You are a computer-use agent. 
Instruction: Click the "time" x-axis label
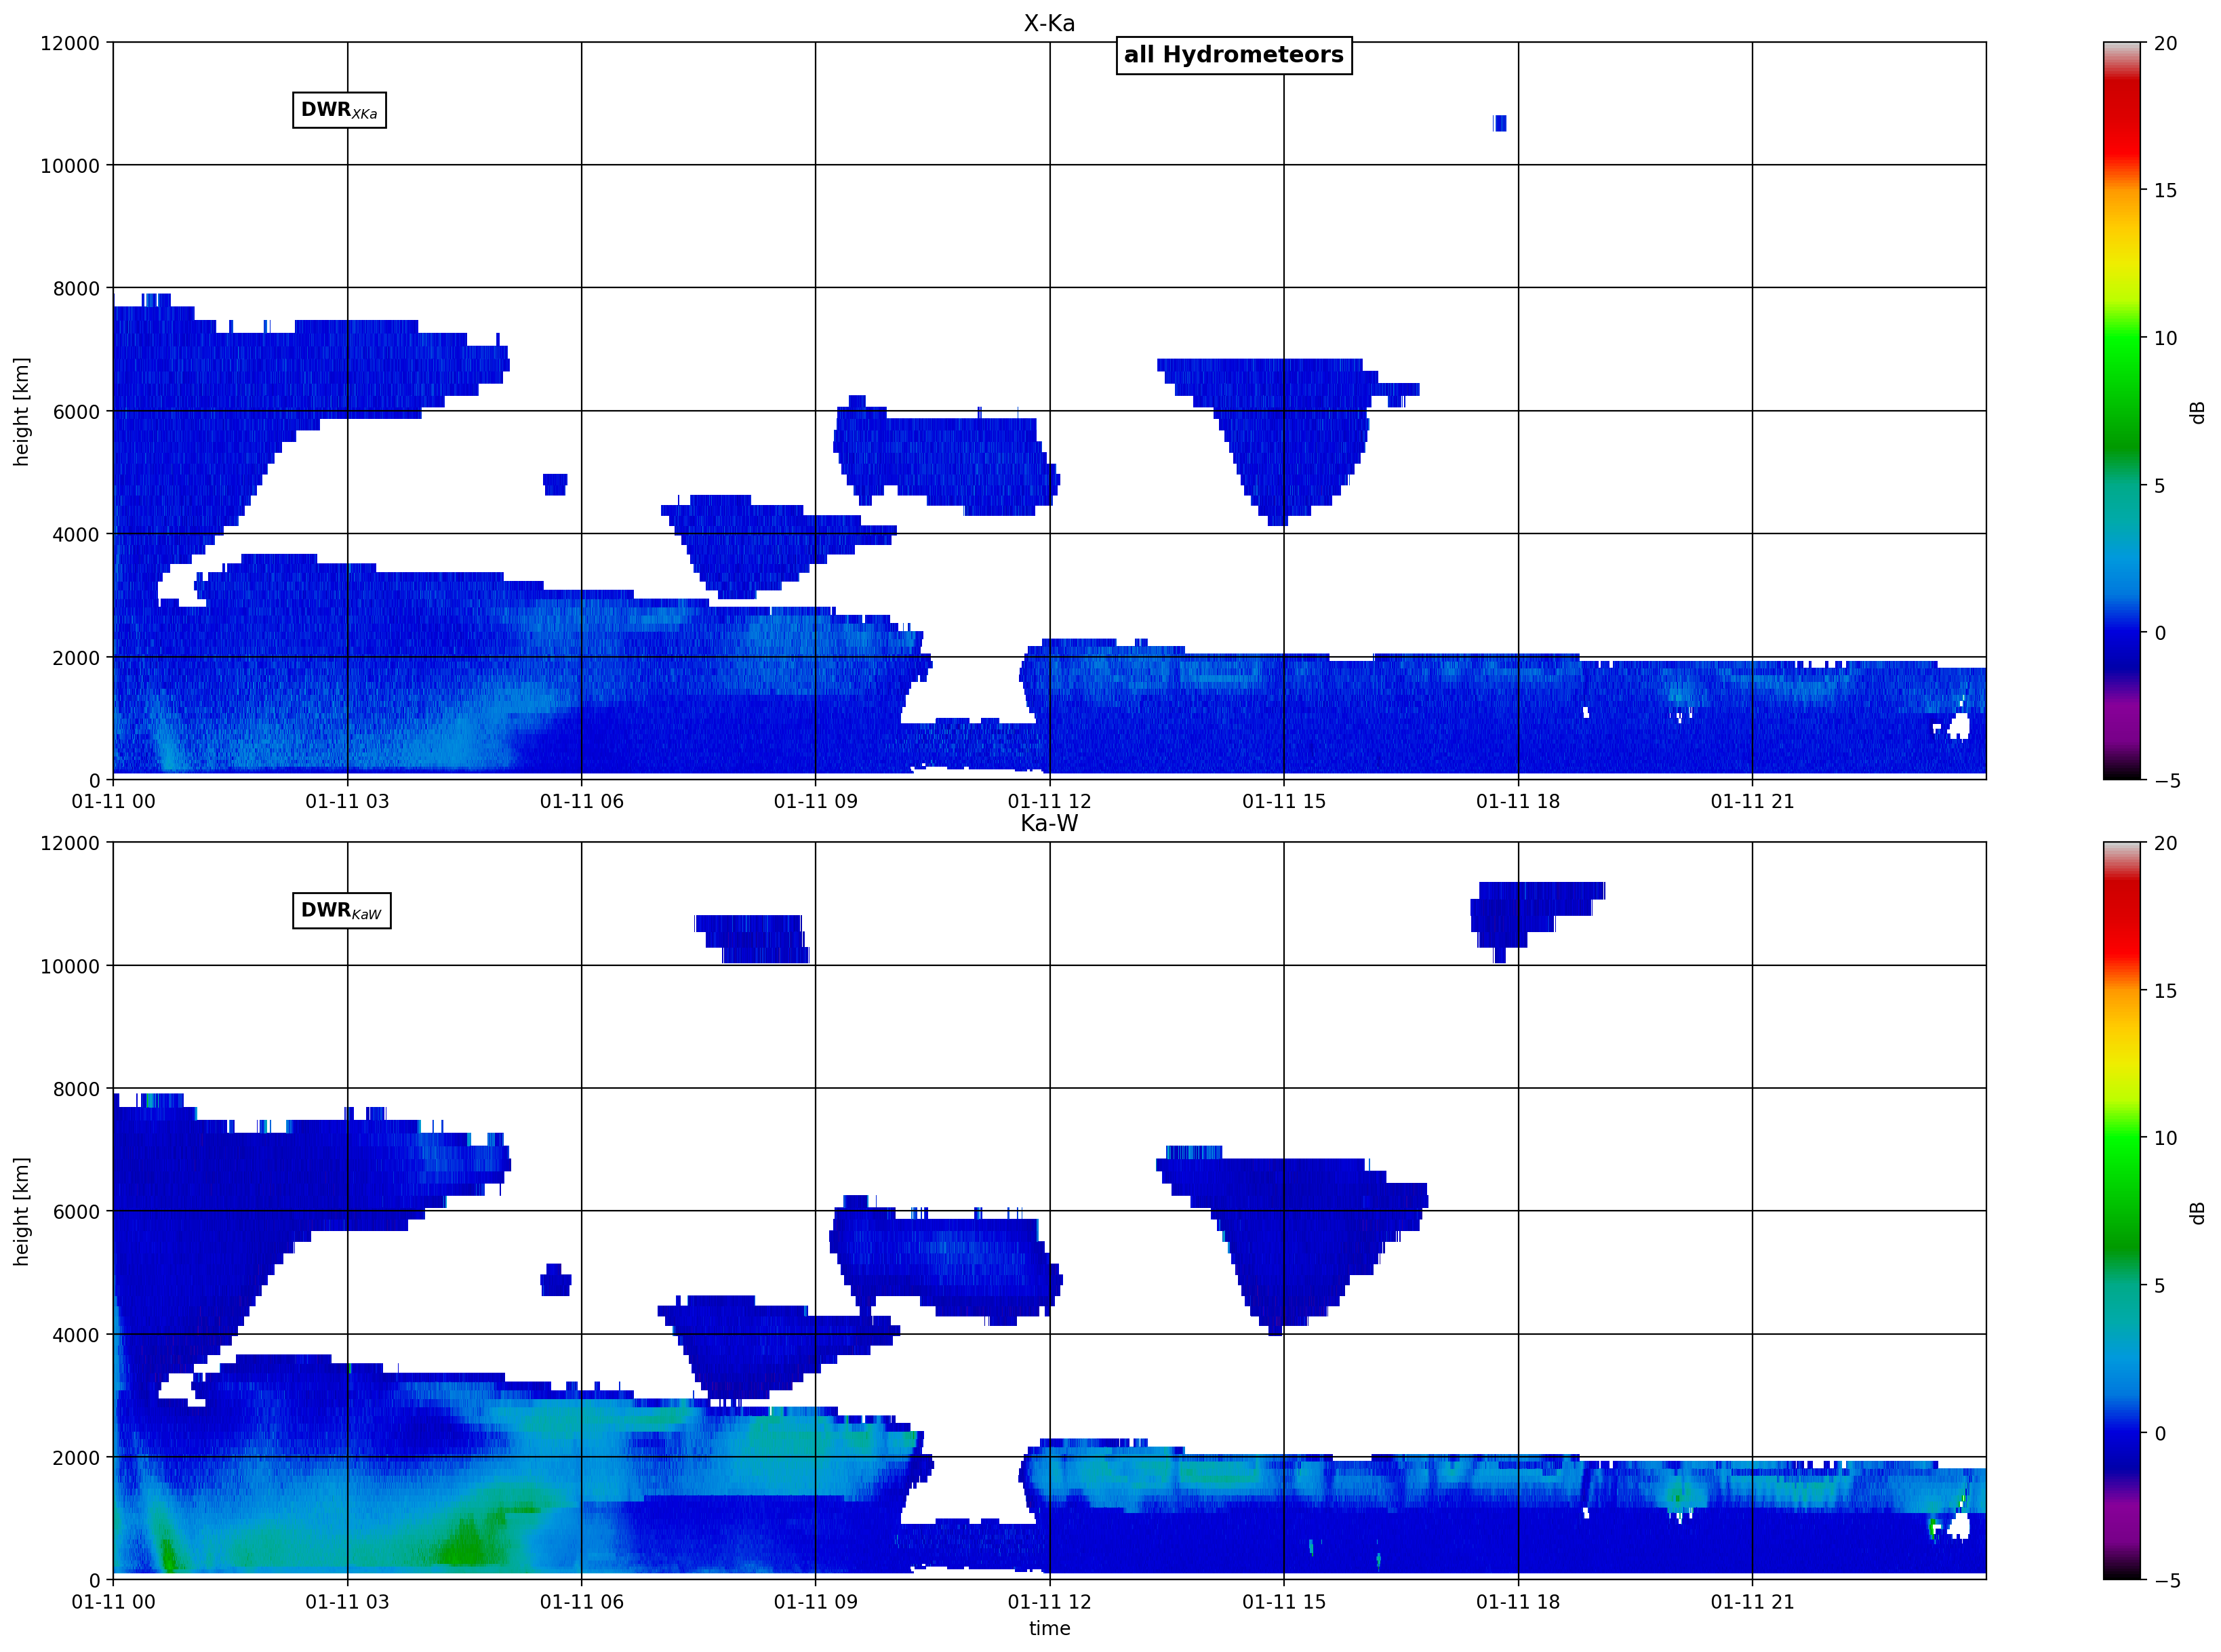click(x=1049, y=1628)
